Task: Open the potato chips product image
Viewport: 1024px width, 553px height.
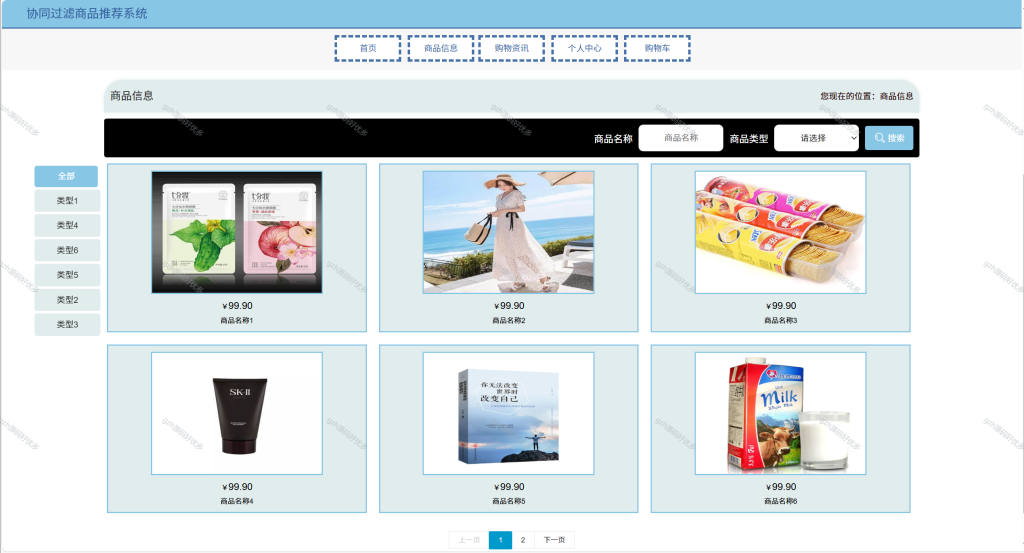Action: 780,232
